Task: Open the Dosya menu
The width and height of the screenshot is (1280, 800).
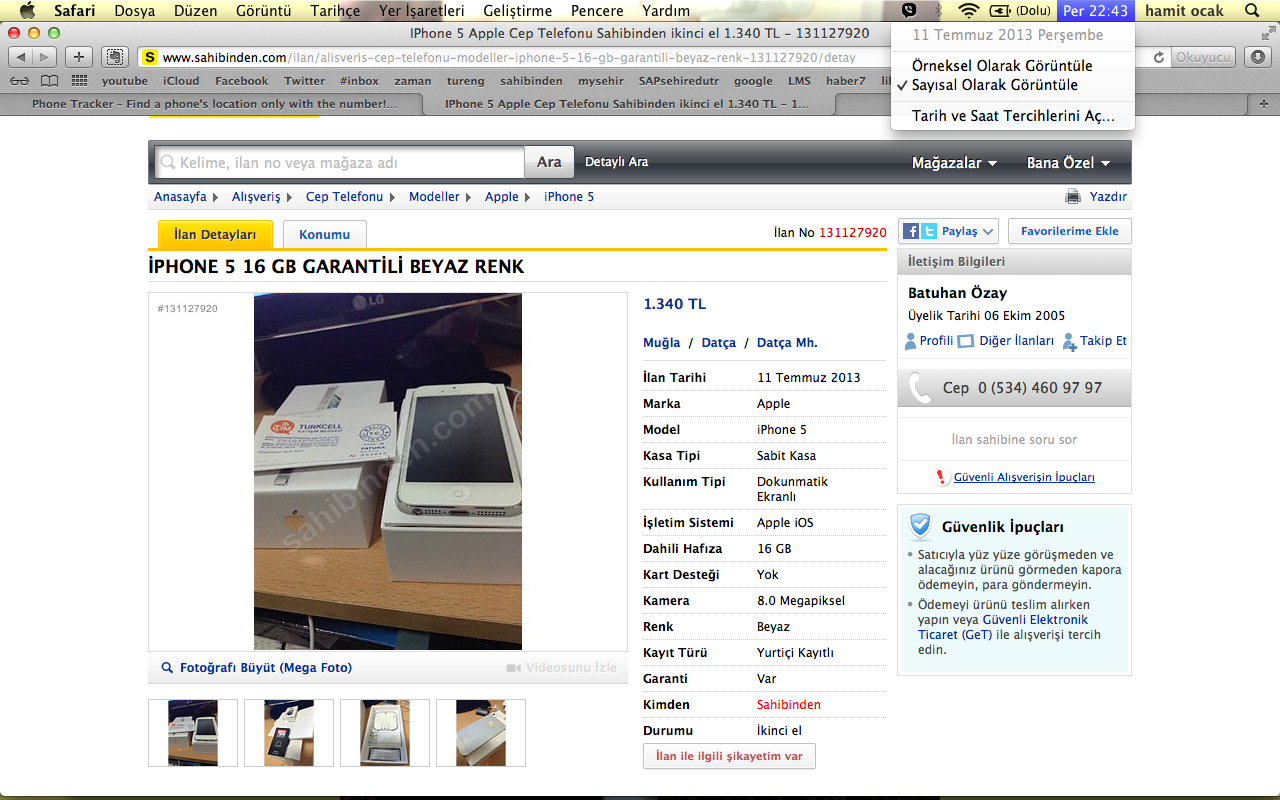Action: [135, 11]
